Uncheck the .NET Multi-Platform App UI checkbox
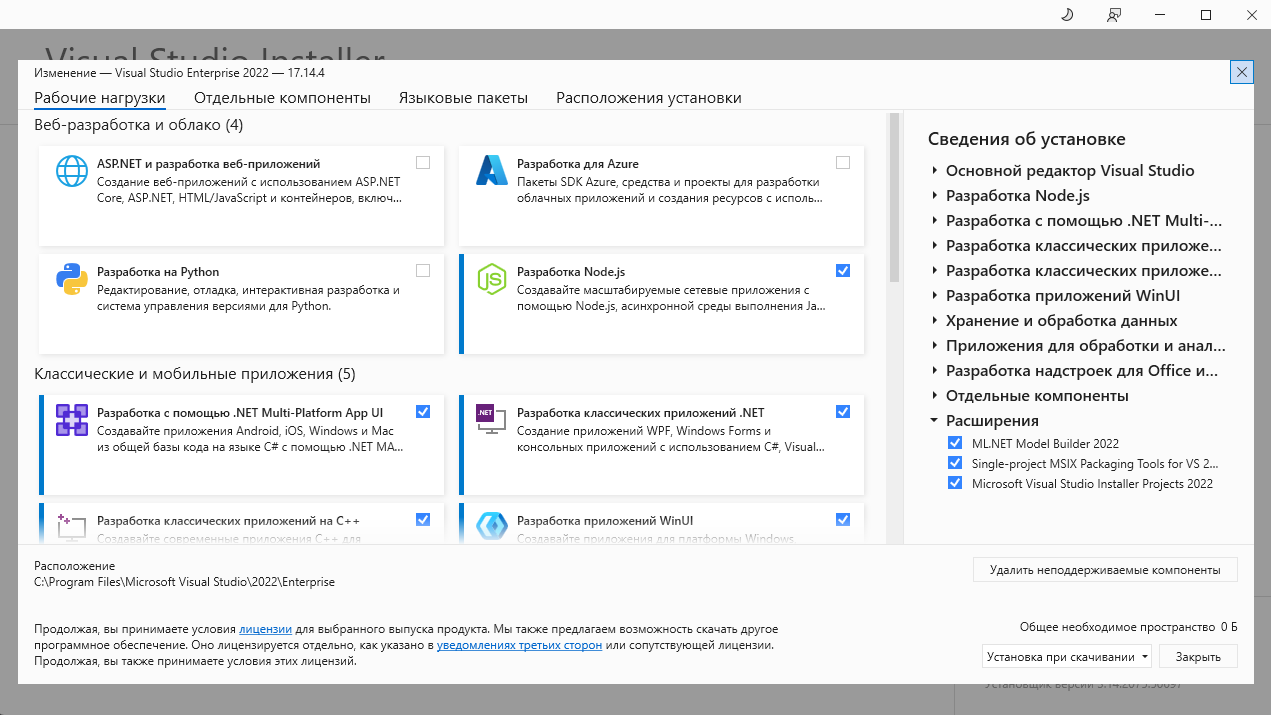1271x715 pixels. click(x=423, y=412)
